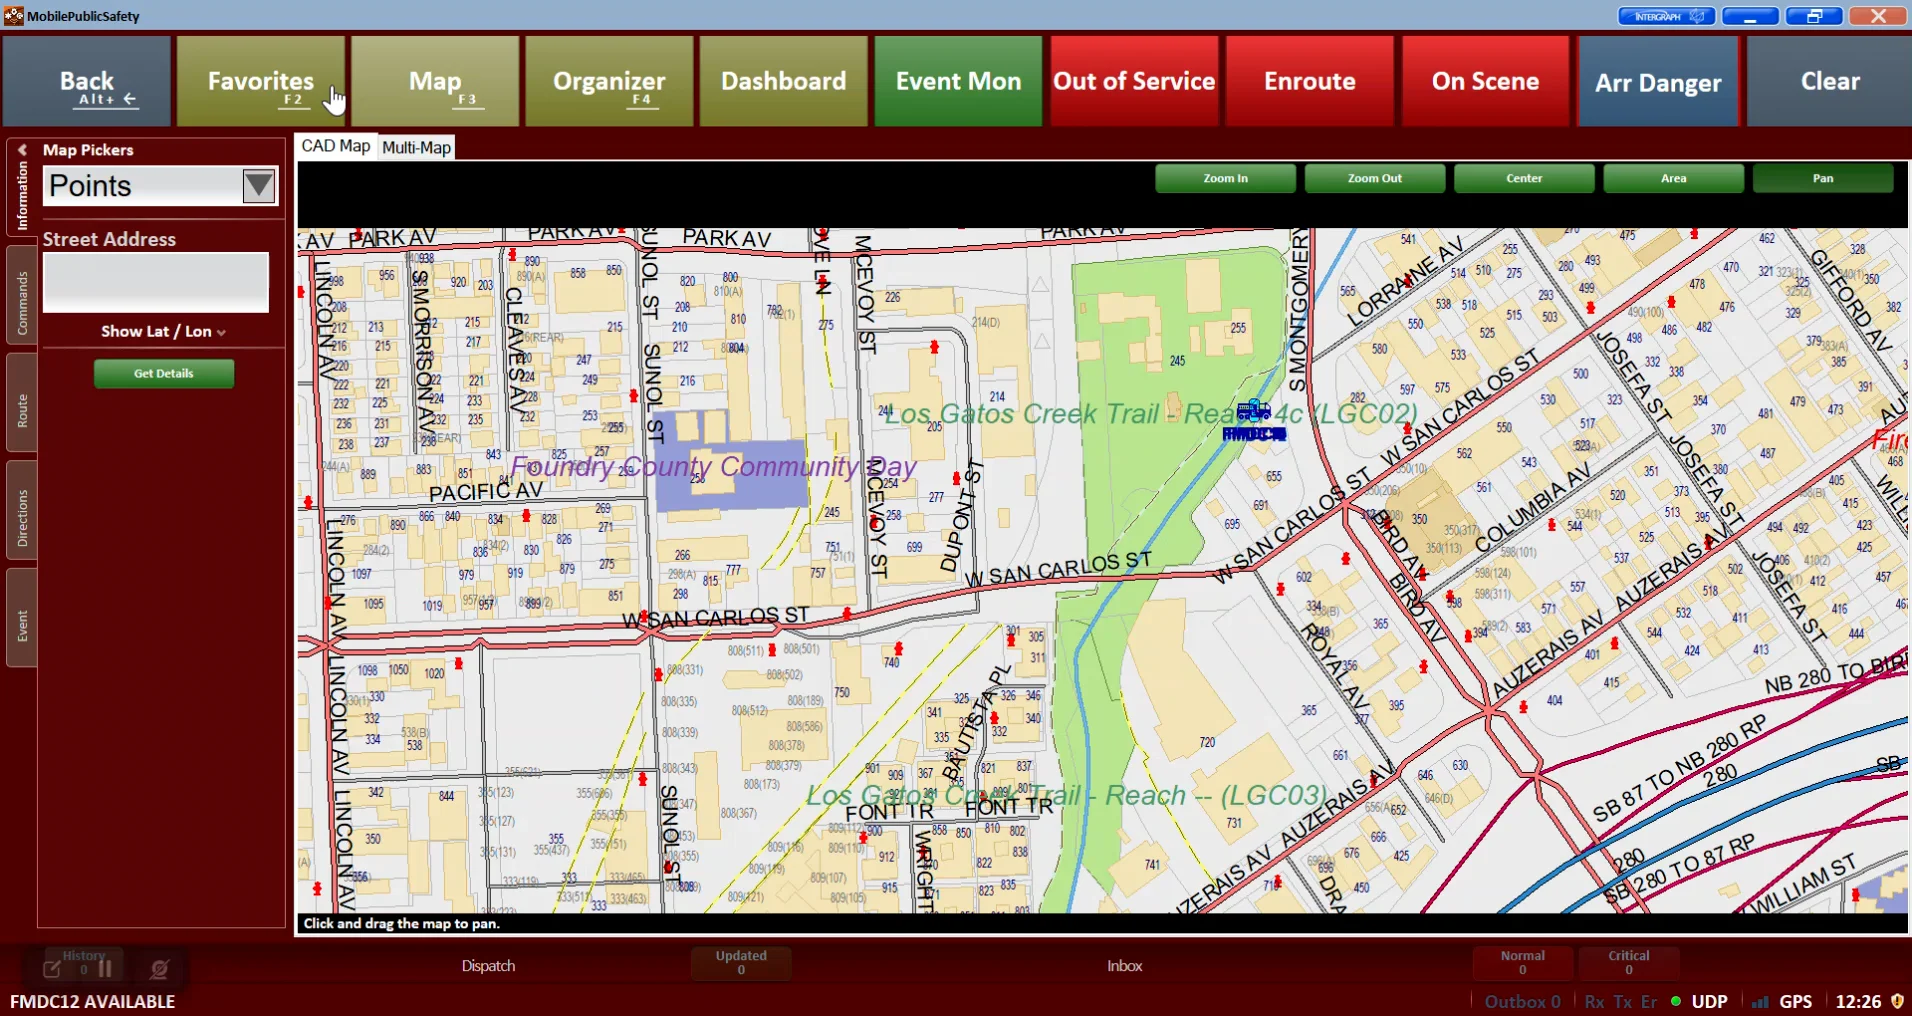
Task: Set status to Enroute
Action: pyautogui.click(x=1309, y=81)
